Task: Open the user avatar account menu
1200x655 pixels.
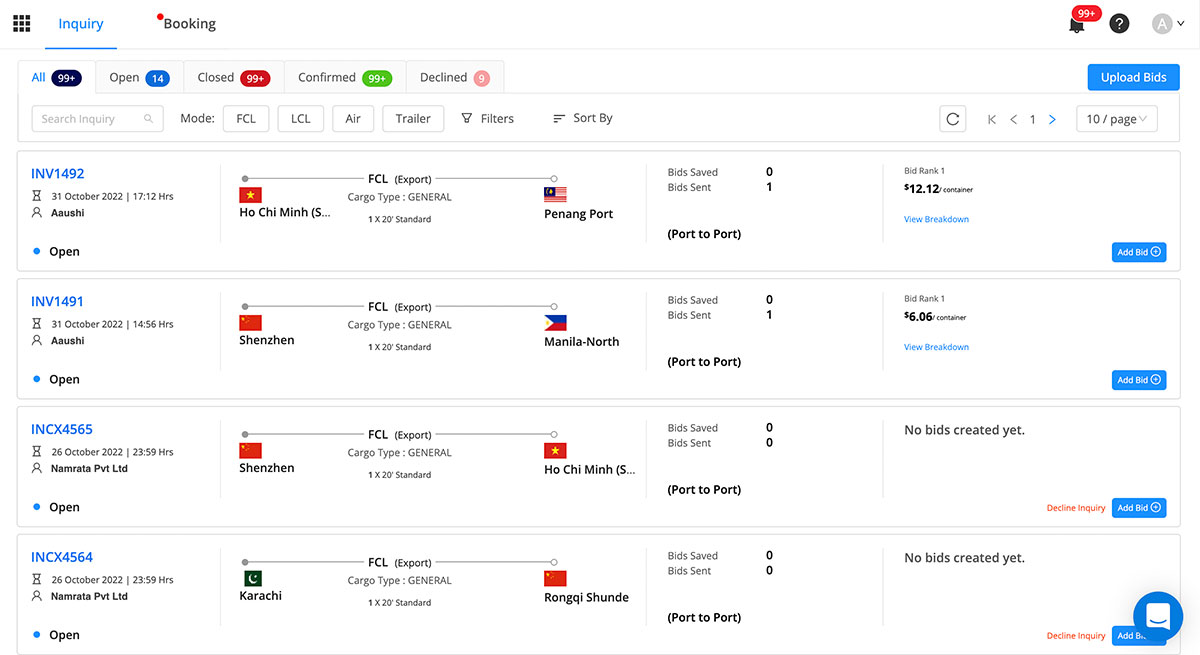Action: (x=1168, y=23)
